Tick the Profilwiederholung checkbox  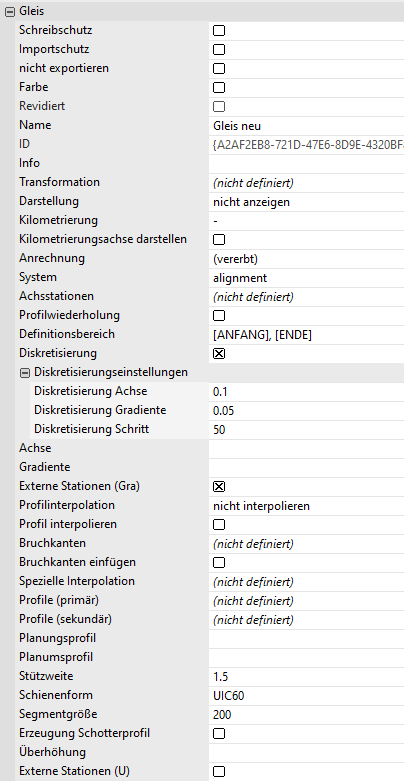click(x=219, y=316)
